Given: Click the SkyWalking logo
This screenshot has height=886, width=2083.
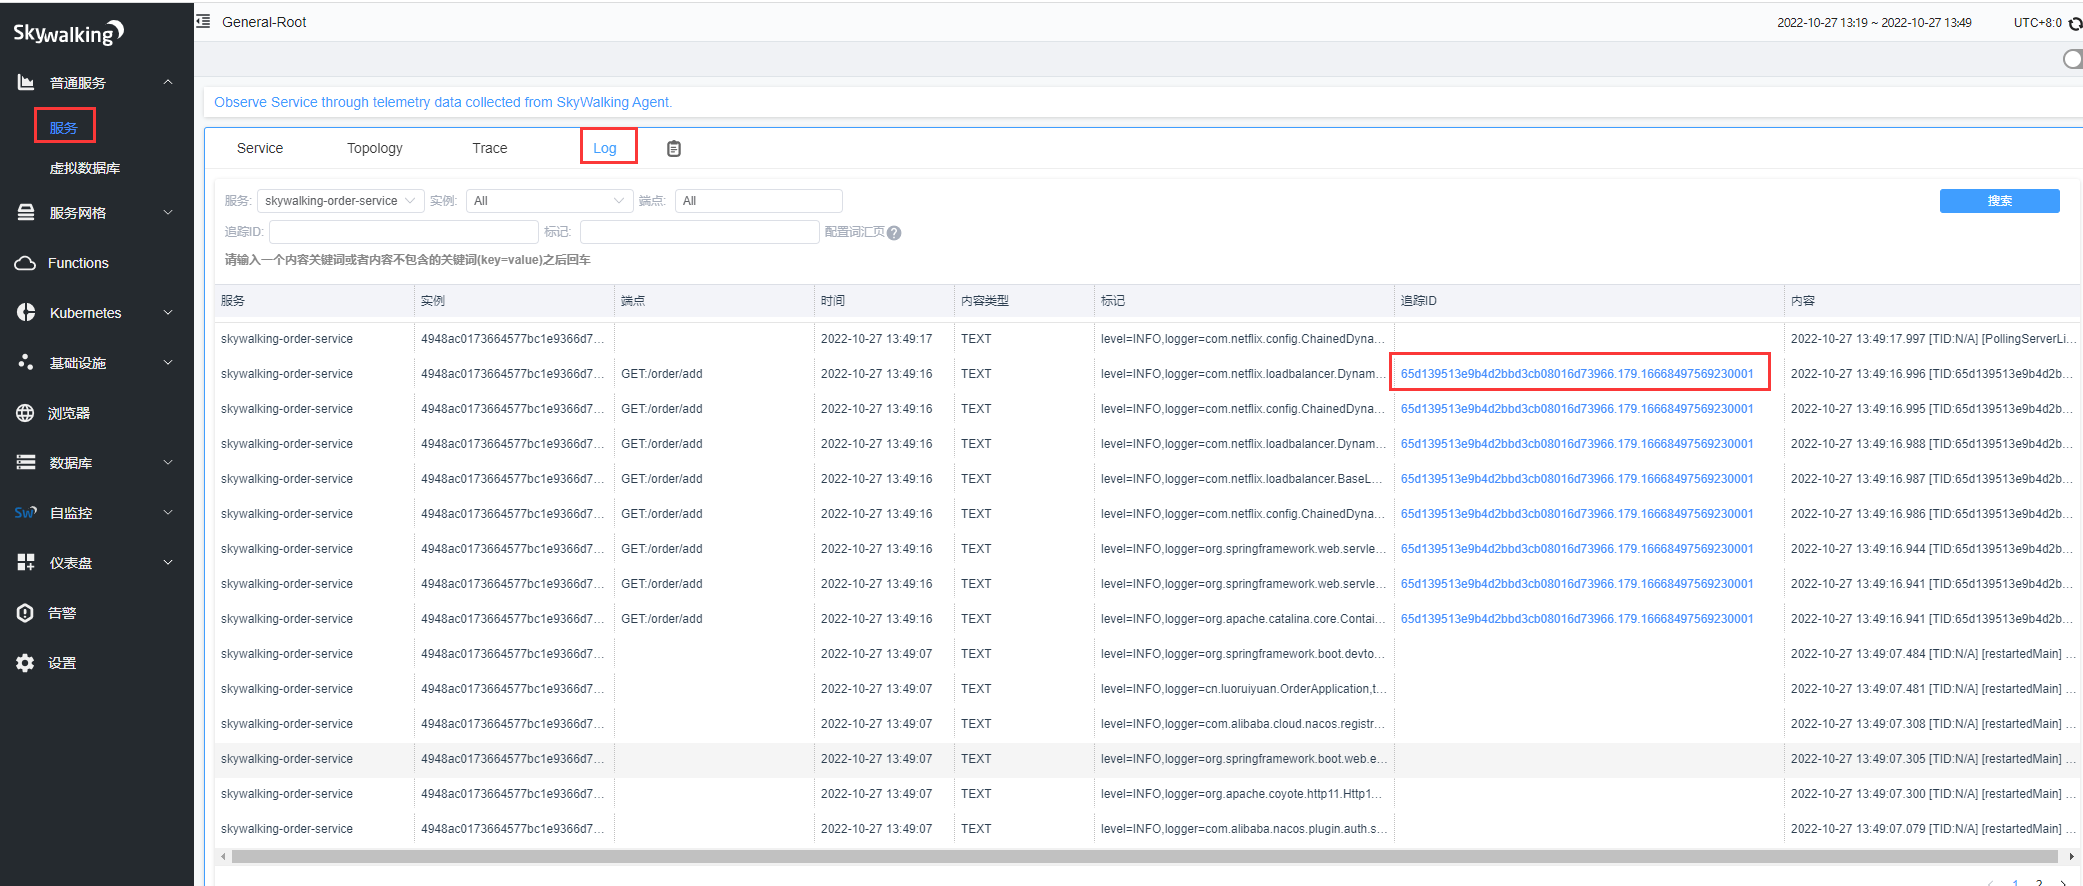Looking at the screenshot, I should point(68,33).
